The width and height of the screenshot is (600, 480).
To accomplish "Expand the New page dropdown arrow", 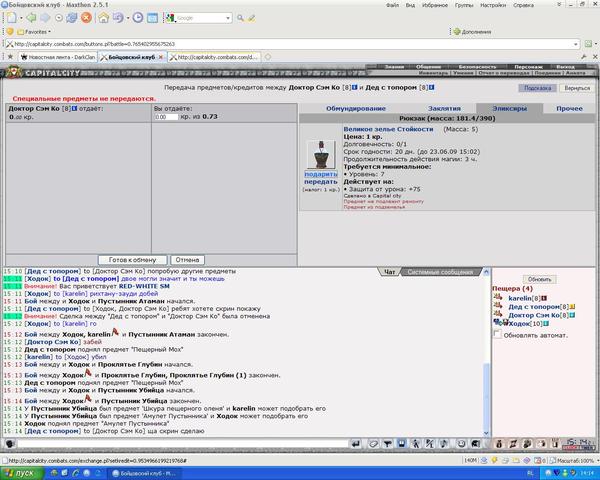I will (21, 18).
